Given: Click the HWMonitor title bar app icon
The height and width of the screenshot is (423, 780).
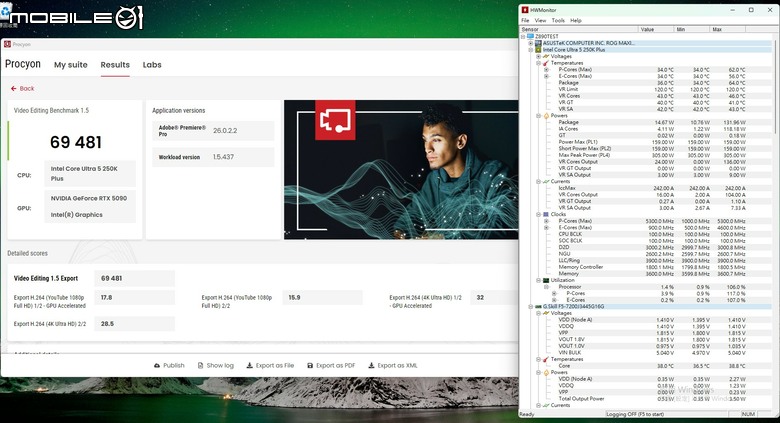Looking at the screenshot, I should pyautogui.click(x=525, y=10).
